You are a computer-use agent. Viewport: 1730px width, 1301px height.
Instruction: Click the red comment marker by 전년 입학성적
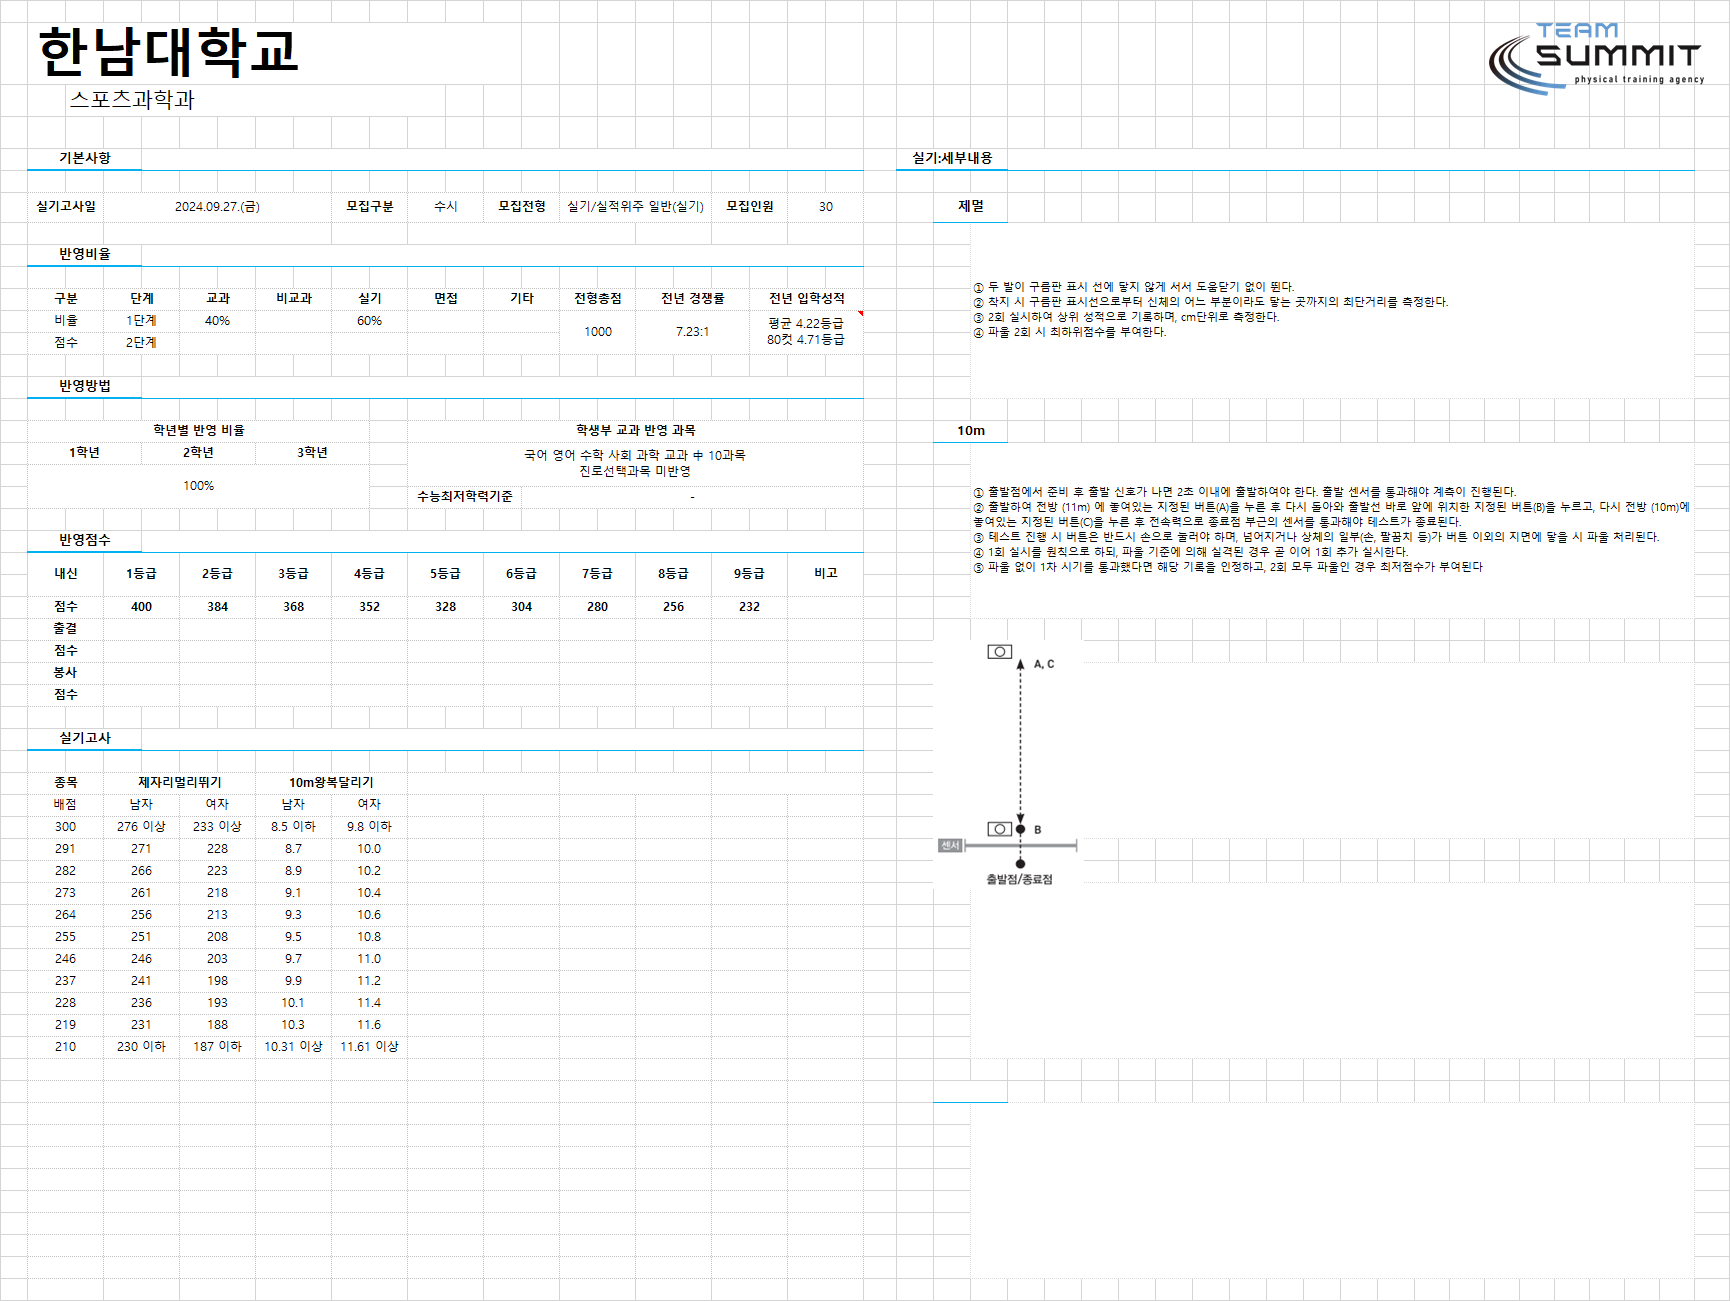[860, 314]
